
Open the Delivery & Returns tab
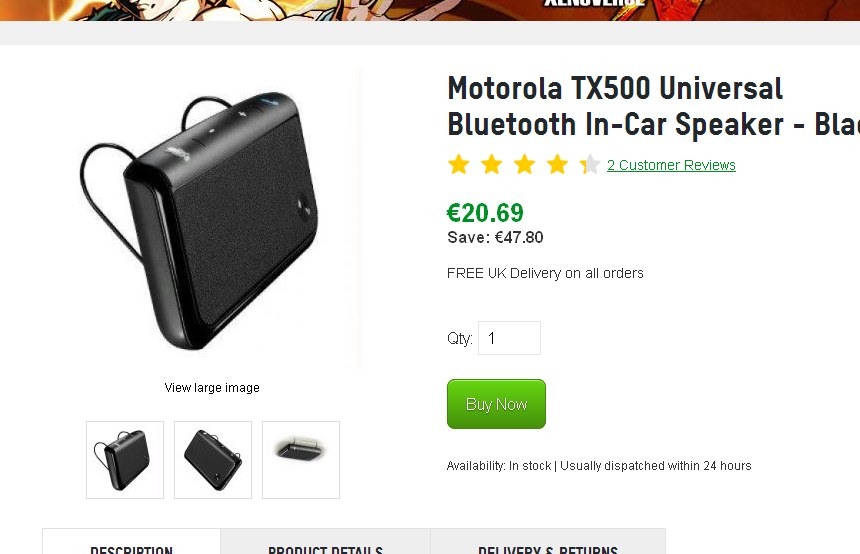[547, 547]
